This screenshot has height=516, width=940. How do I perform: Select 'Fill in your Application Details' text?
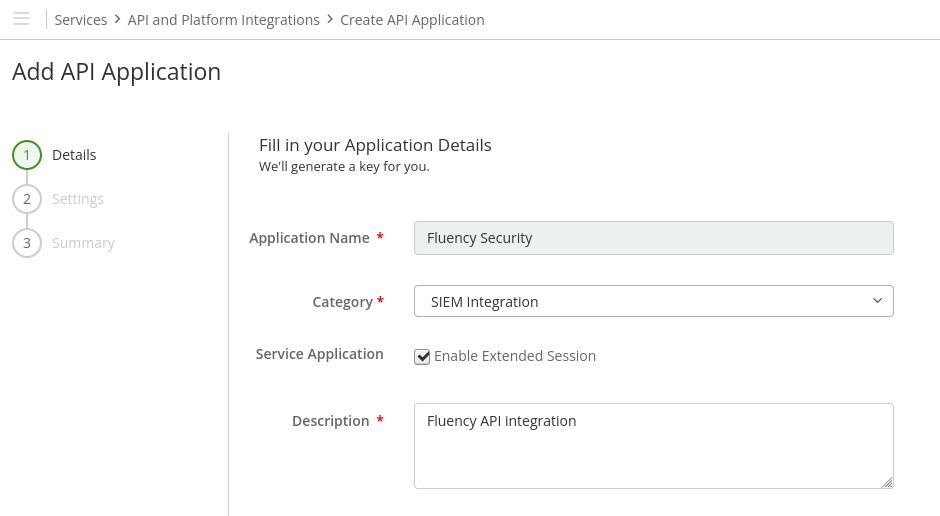tap(375, 145)
